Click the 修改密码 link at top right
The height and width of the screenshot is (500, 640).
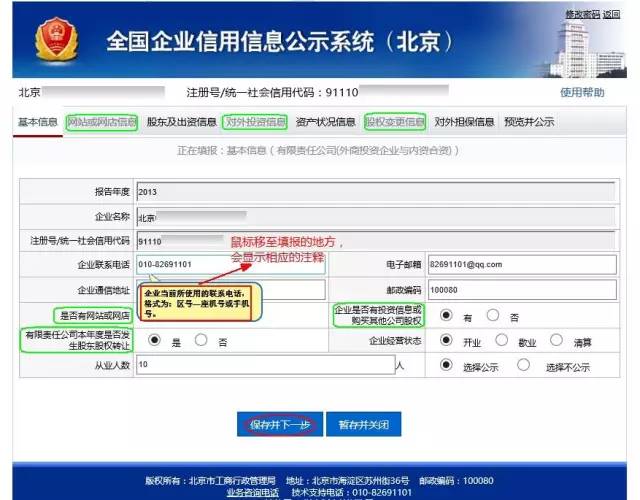pos(582,14)
